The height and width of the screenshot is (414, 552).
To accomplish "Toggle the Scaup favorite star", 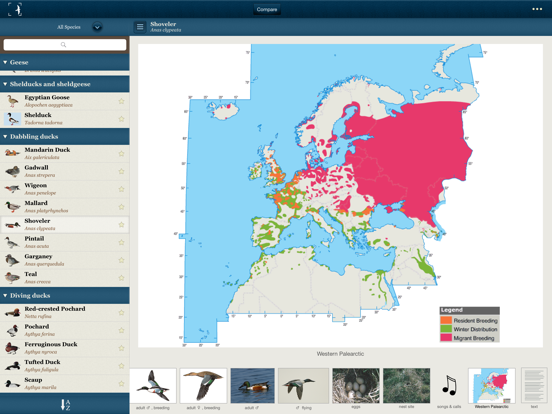I will [121, 383].
